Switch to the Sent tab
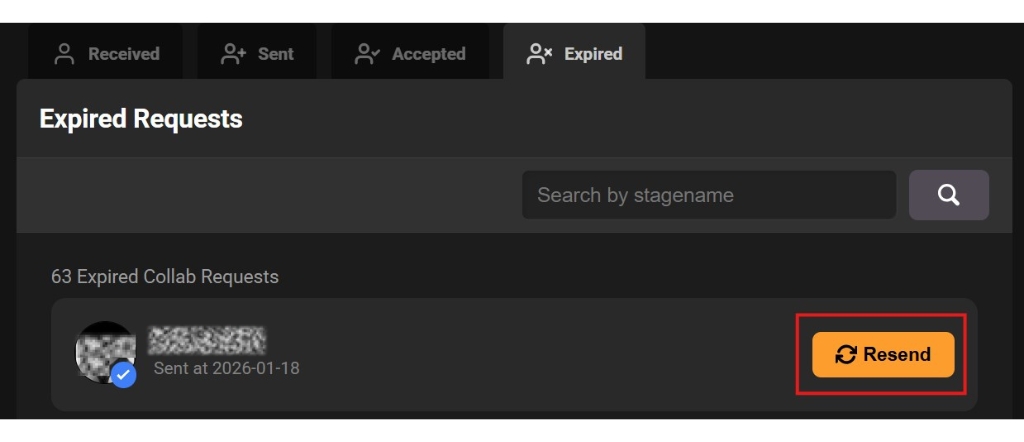Screen dimensions: 1024x442 coord(257,54)
